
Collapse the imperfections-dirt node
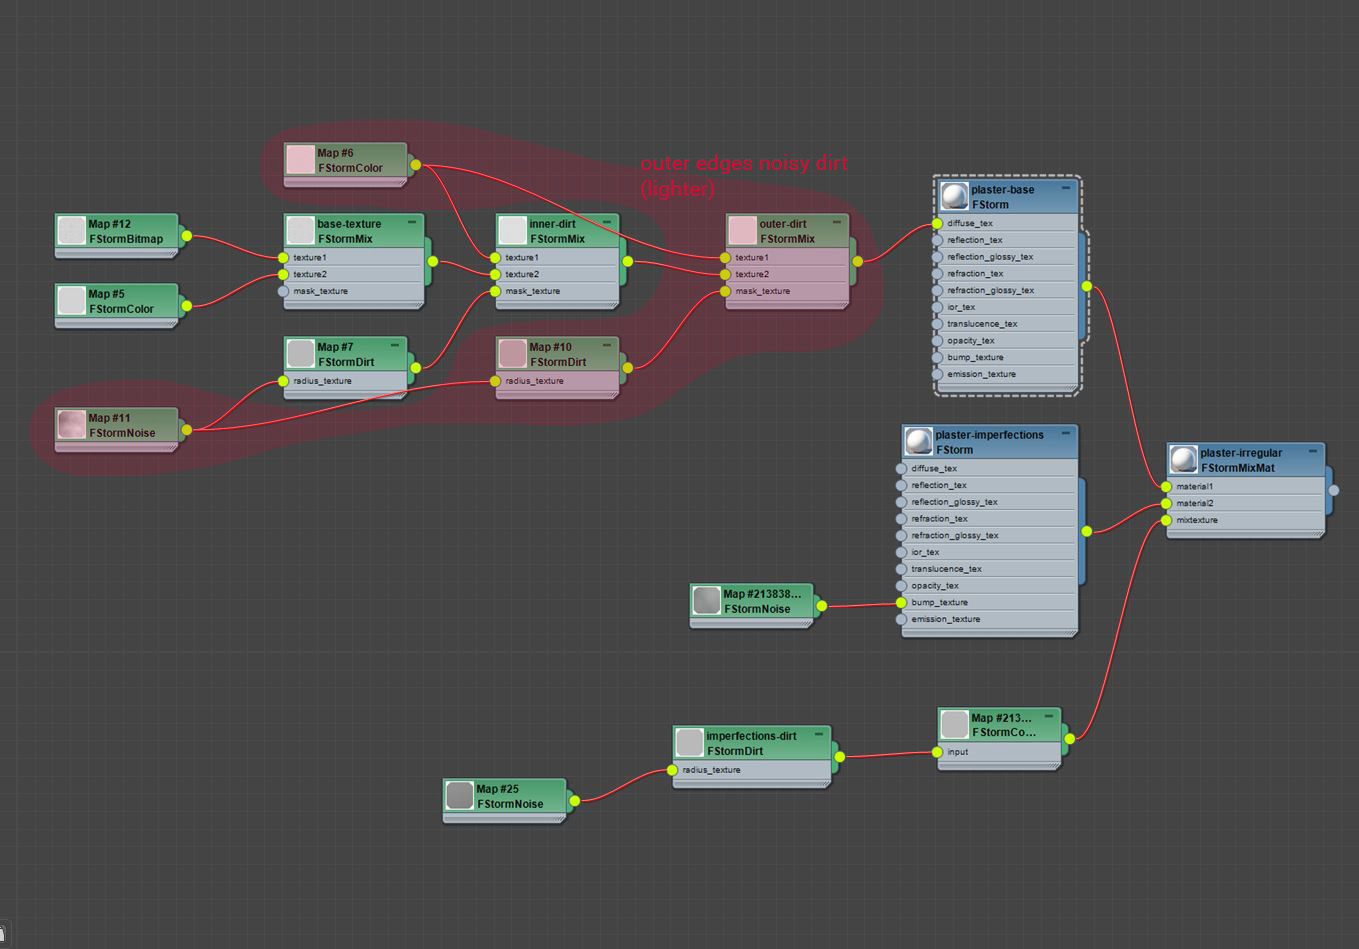[x=819, y=734]
